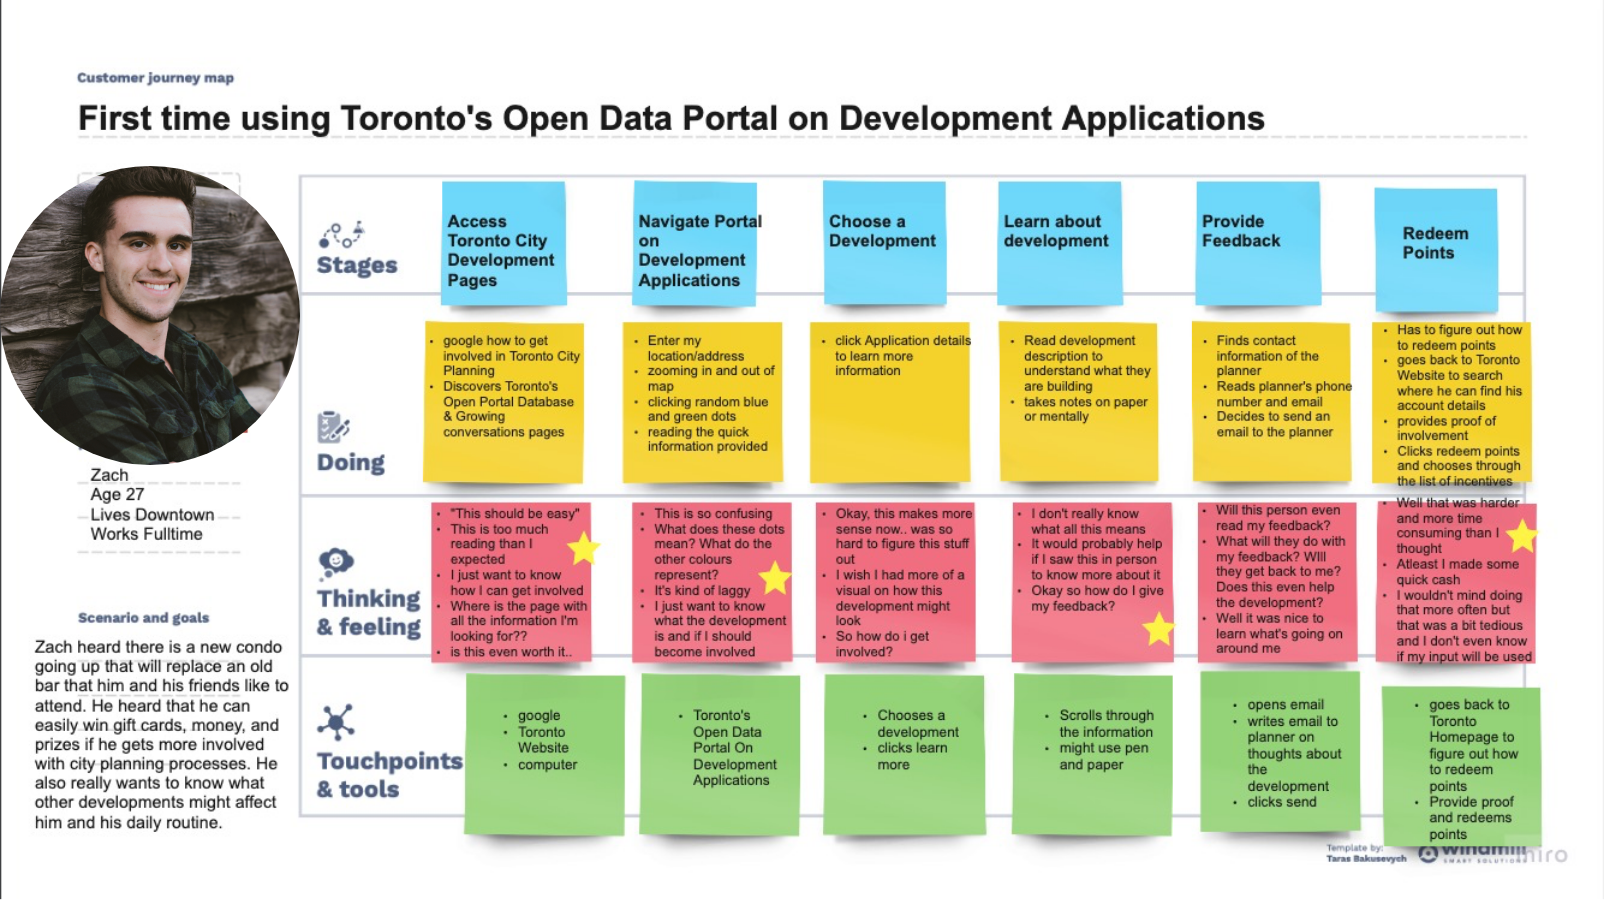The height and width of the screenshot is (900, 1604).
Task: Click the Thinking & feeling head icon
Action: [x=336, y=563]
